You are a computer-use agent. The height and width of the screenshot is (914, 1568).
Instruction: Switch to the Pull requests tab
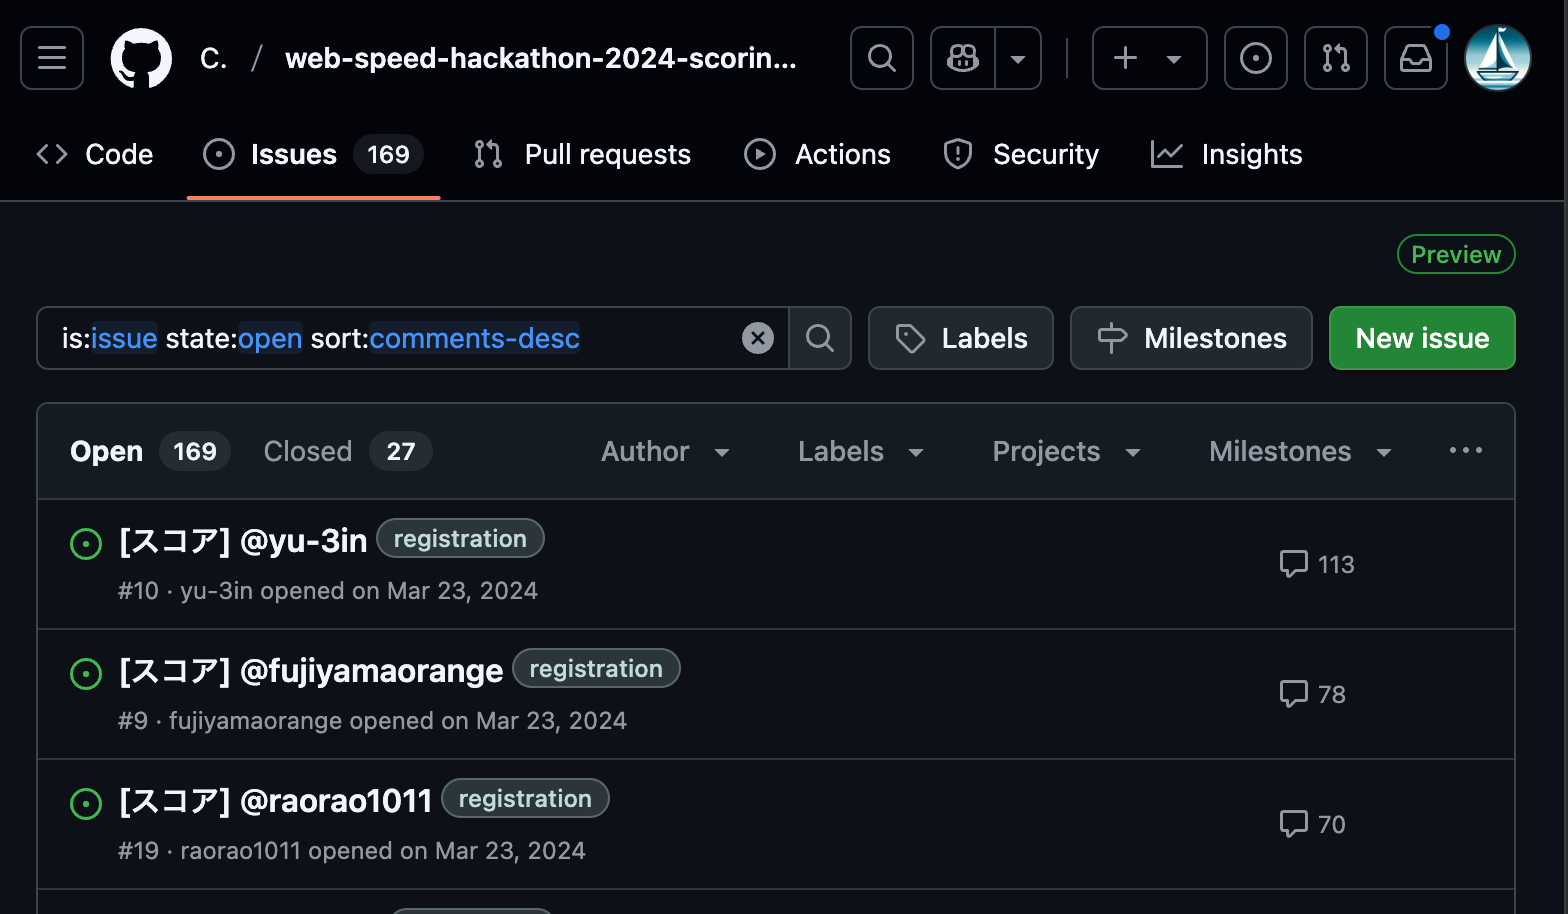coord(583,155)
